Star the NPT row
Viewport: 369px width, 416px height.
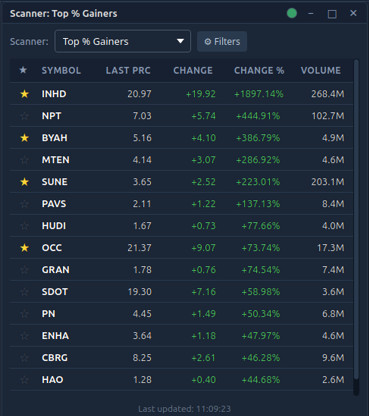click(24, 116)
